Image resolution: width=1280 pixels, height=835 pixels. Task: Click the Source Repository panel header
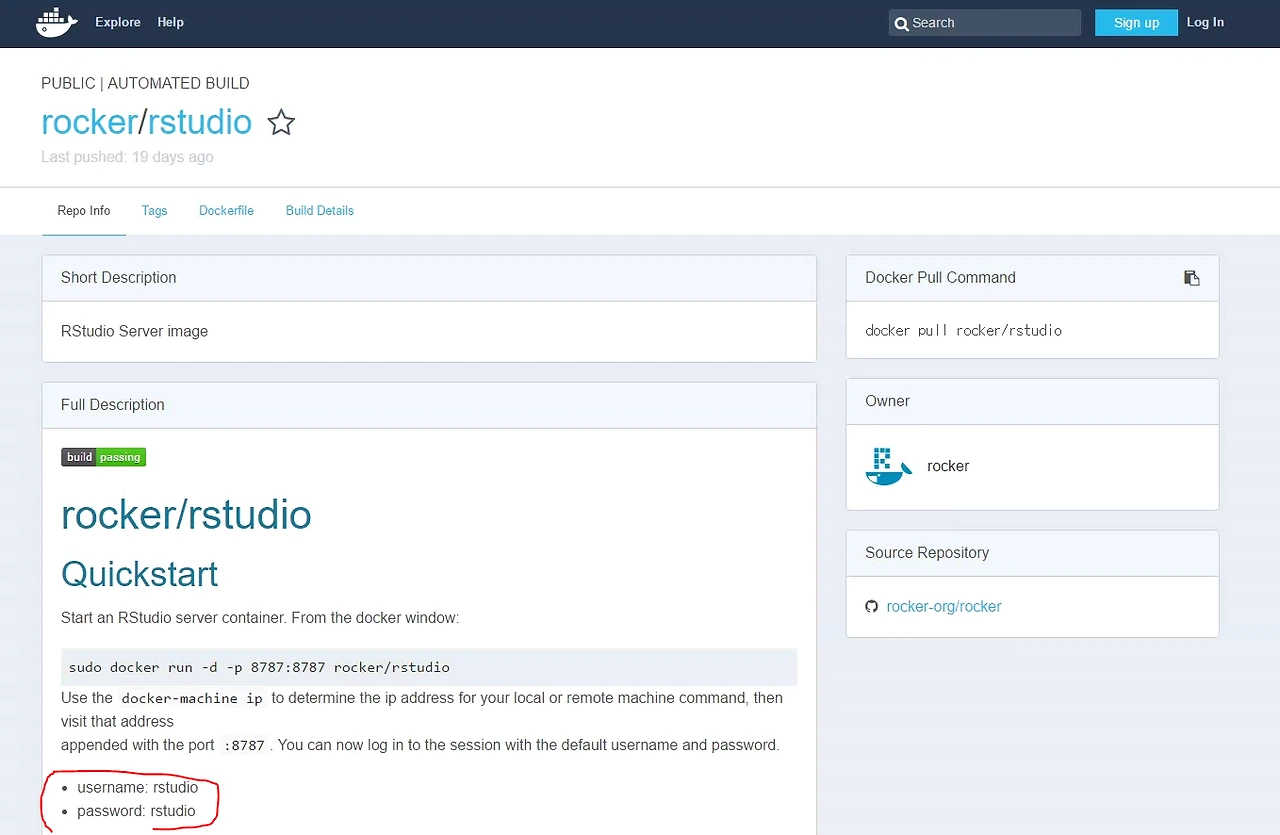(x=1032, y=553)
